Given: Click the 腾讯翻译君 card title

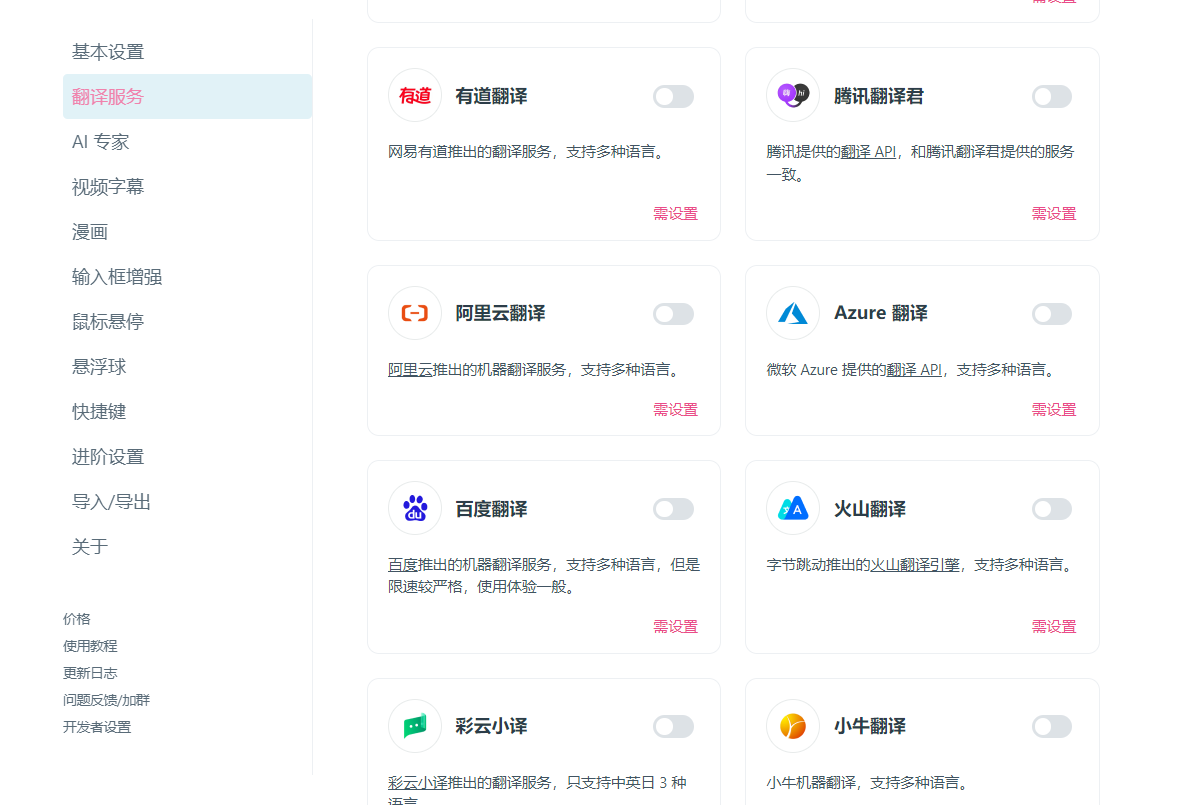Looking at the screenshot, I should 879,97.
